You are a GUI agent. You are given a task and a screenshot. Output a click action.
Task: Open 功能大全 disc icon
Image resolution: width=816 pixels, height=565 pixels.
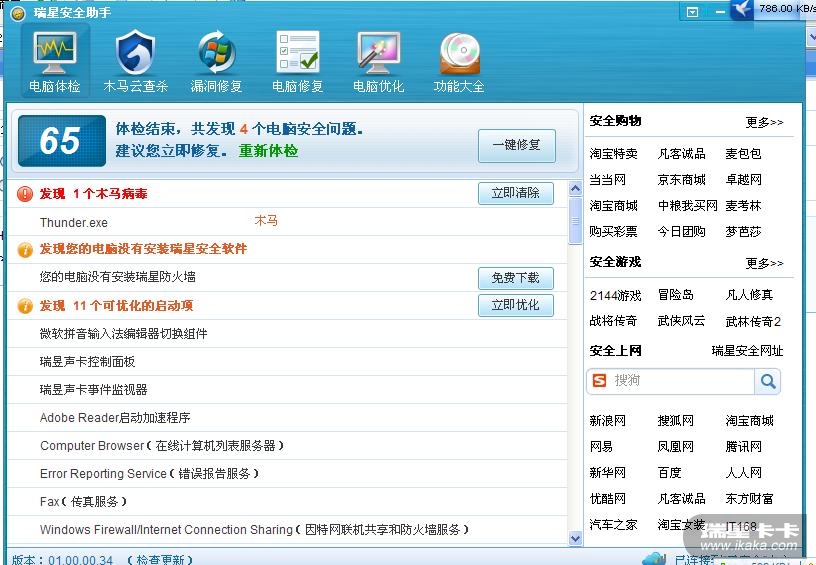459,54
